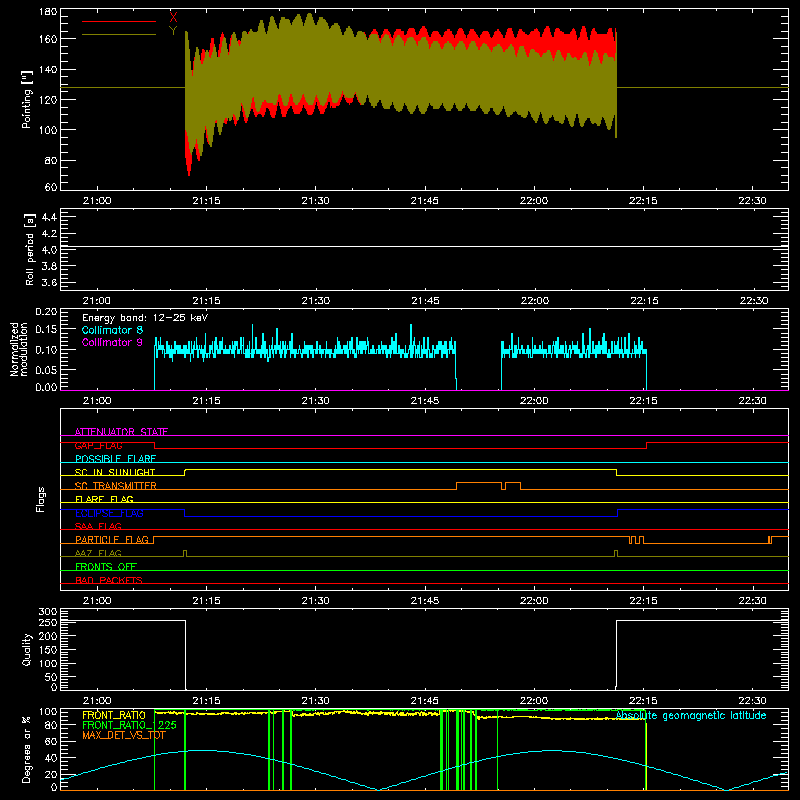Click the 22:15 time label under Flags panel
This screenshot has width=800, height=800.
pyautogui.click(x=643, y=601)
